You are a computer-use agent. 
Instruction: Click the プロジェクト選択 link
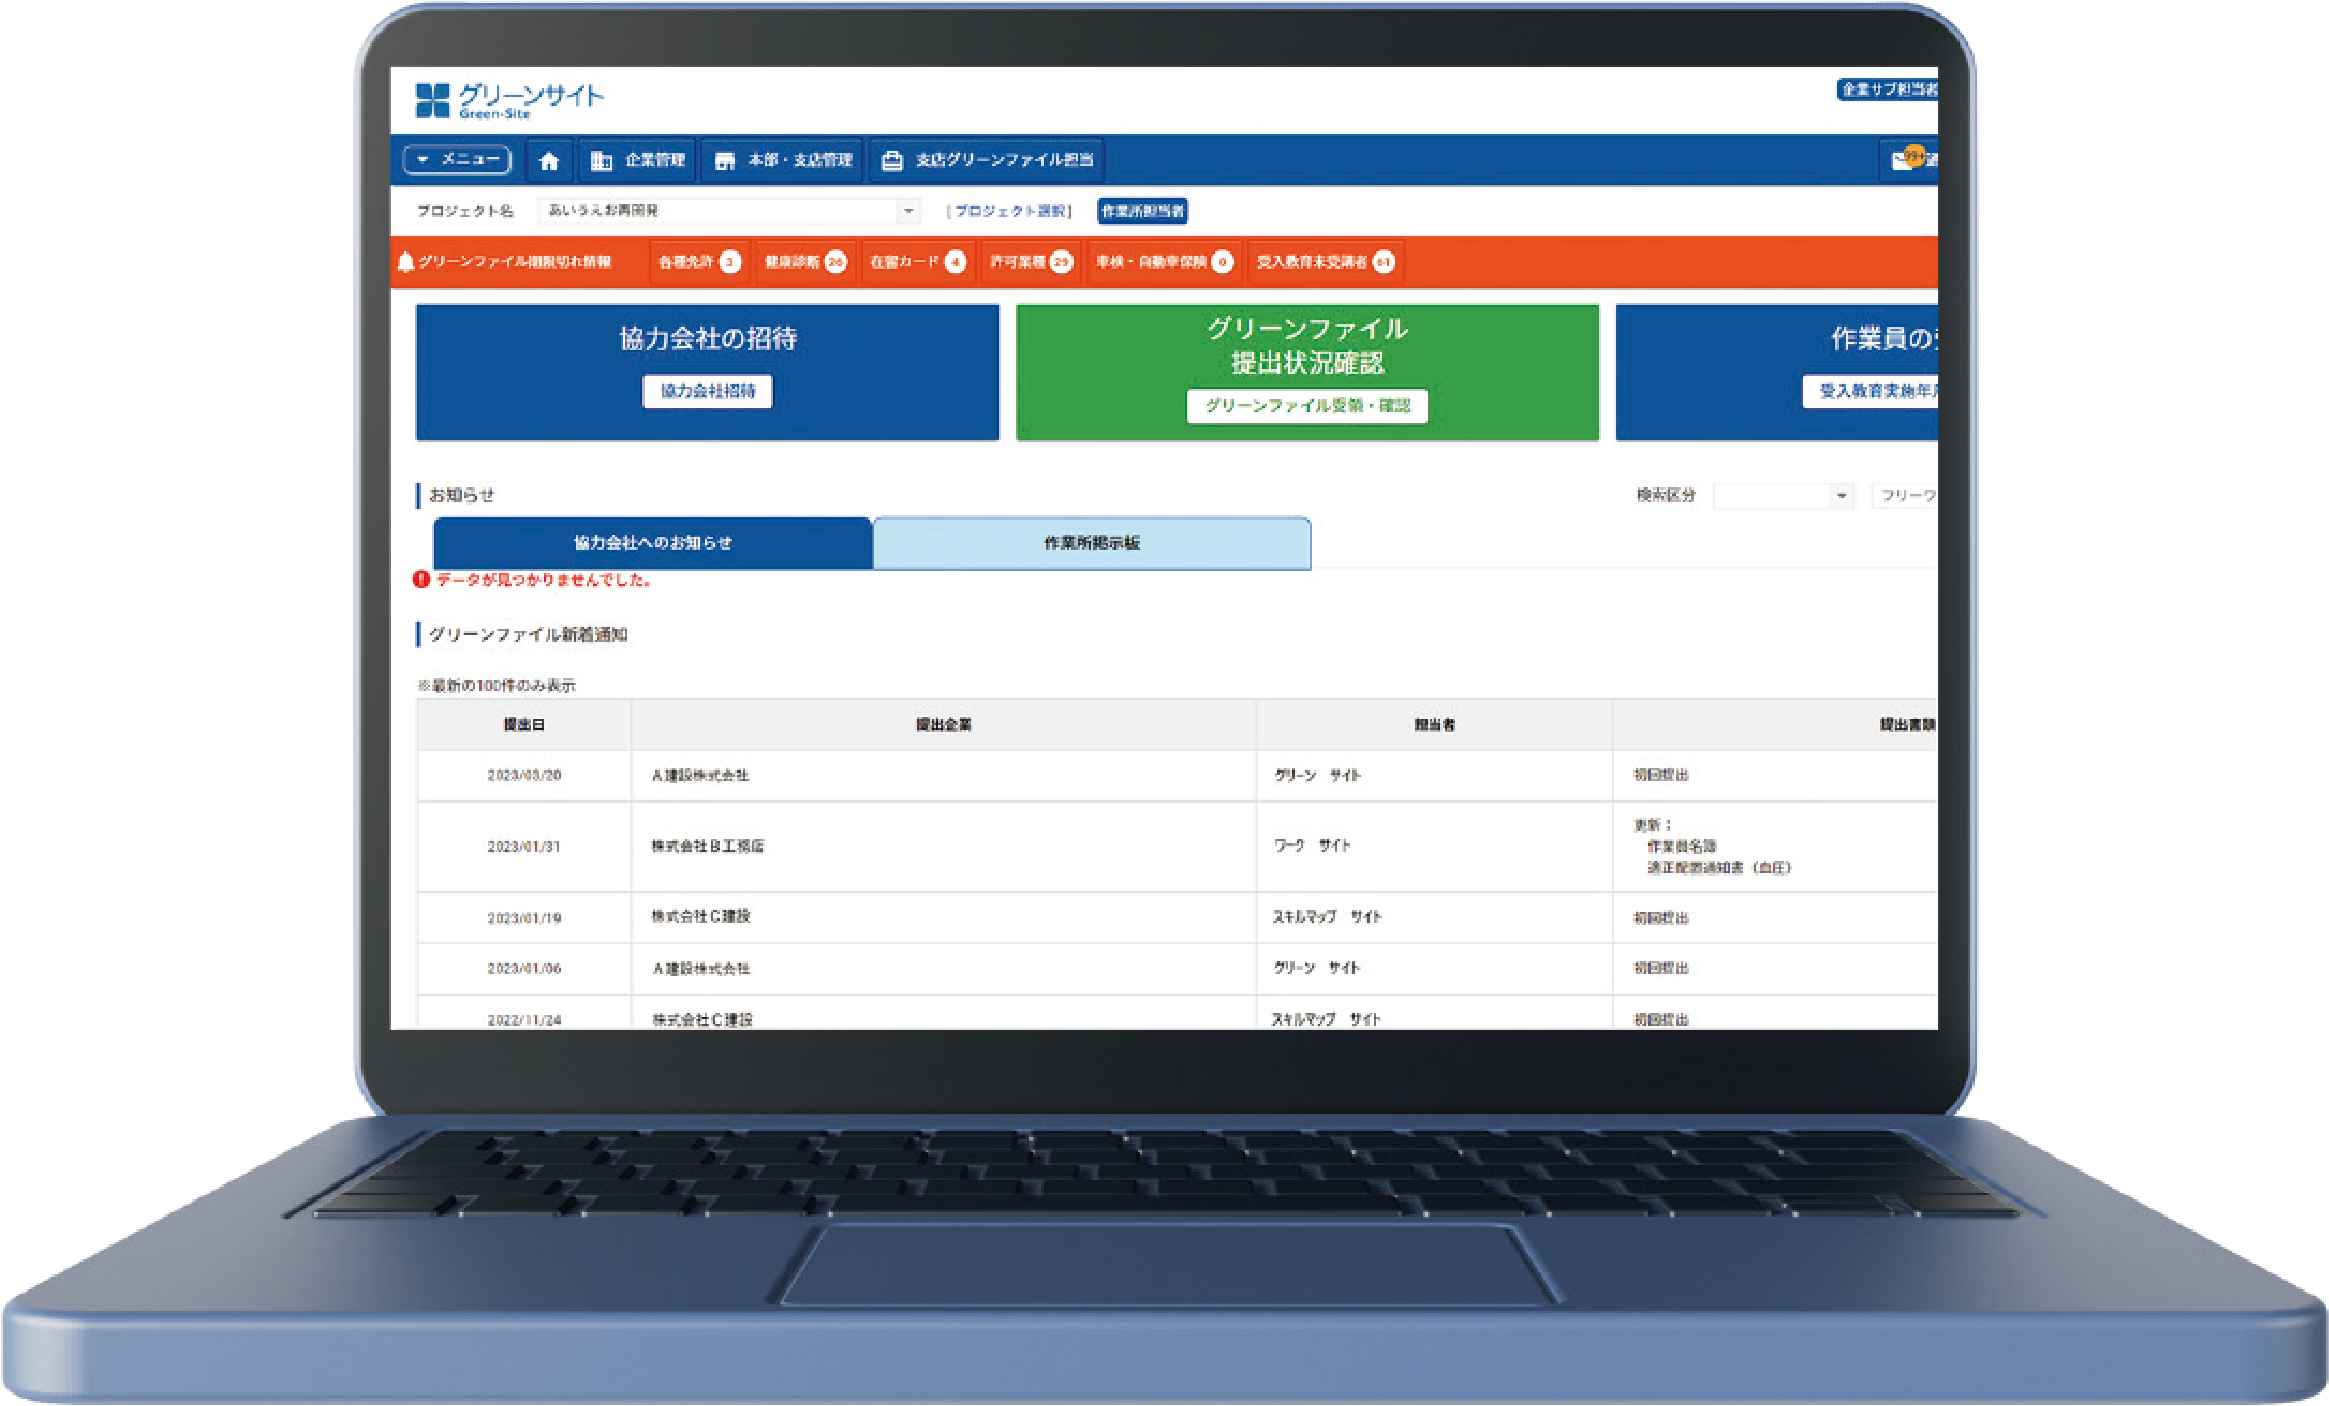point(1010,211)
